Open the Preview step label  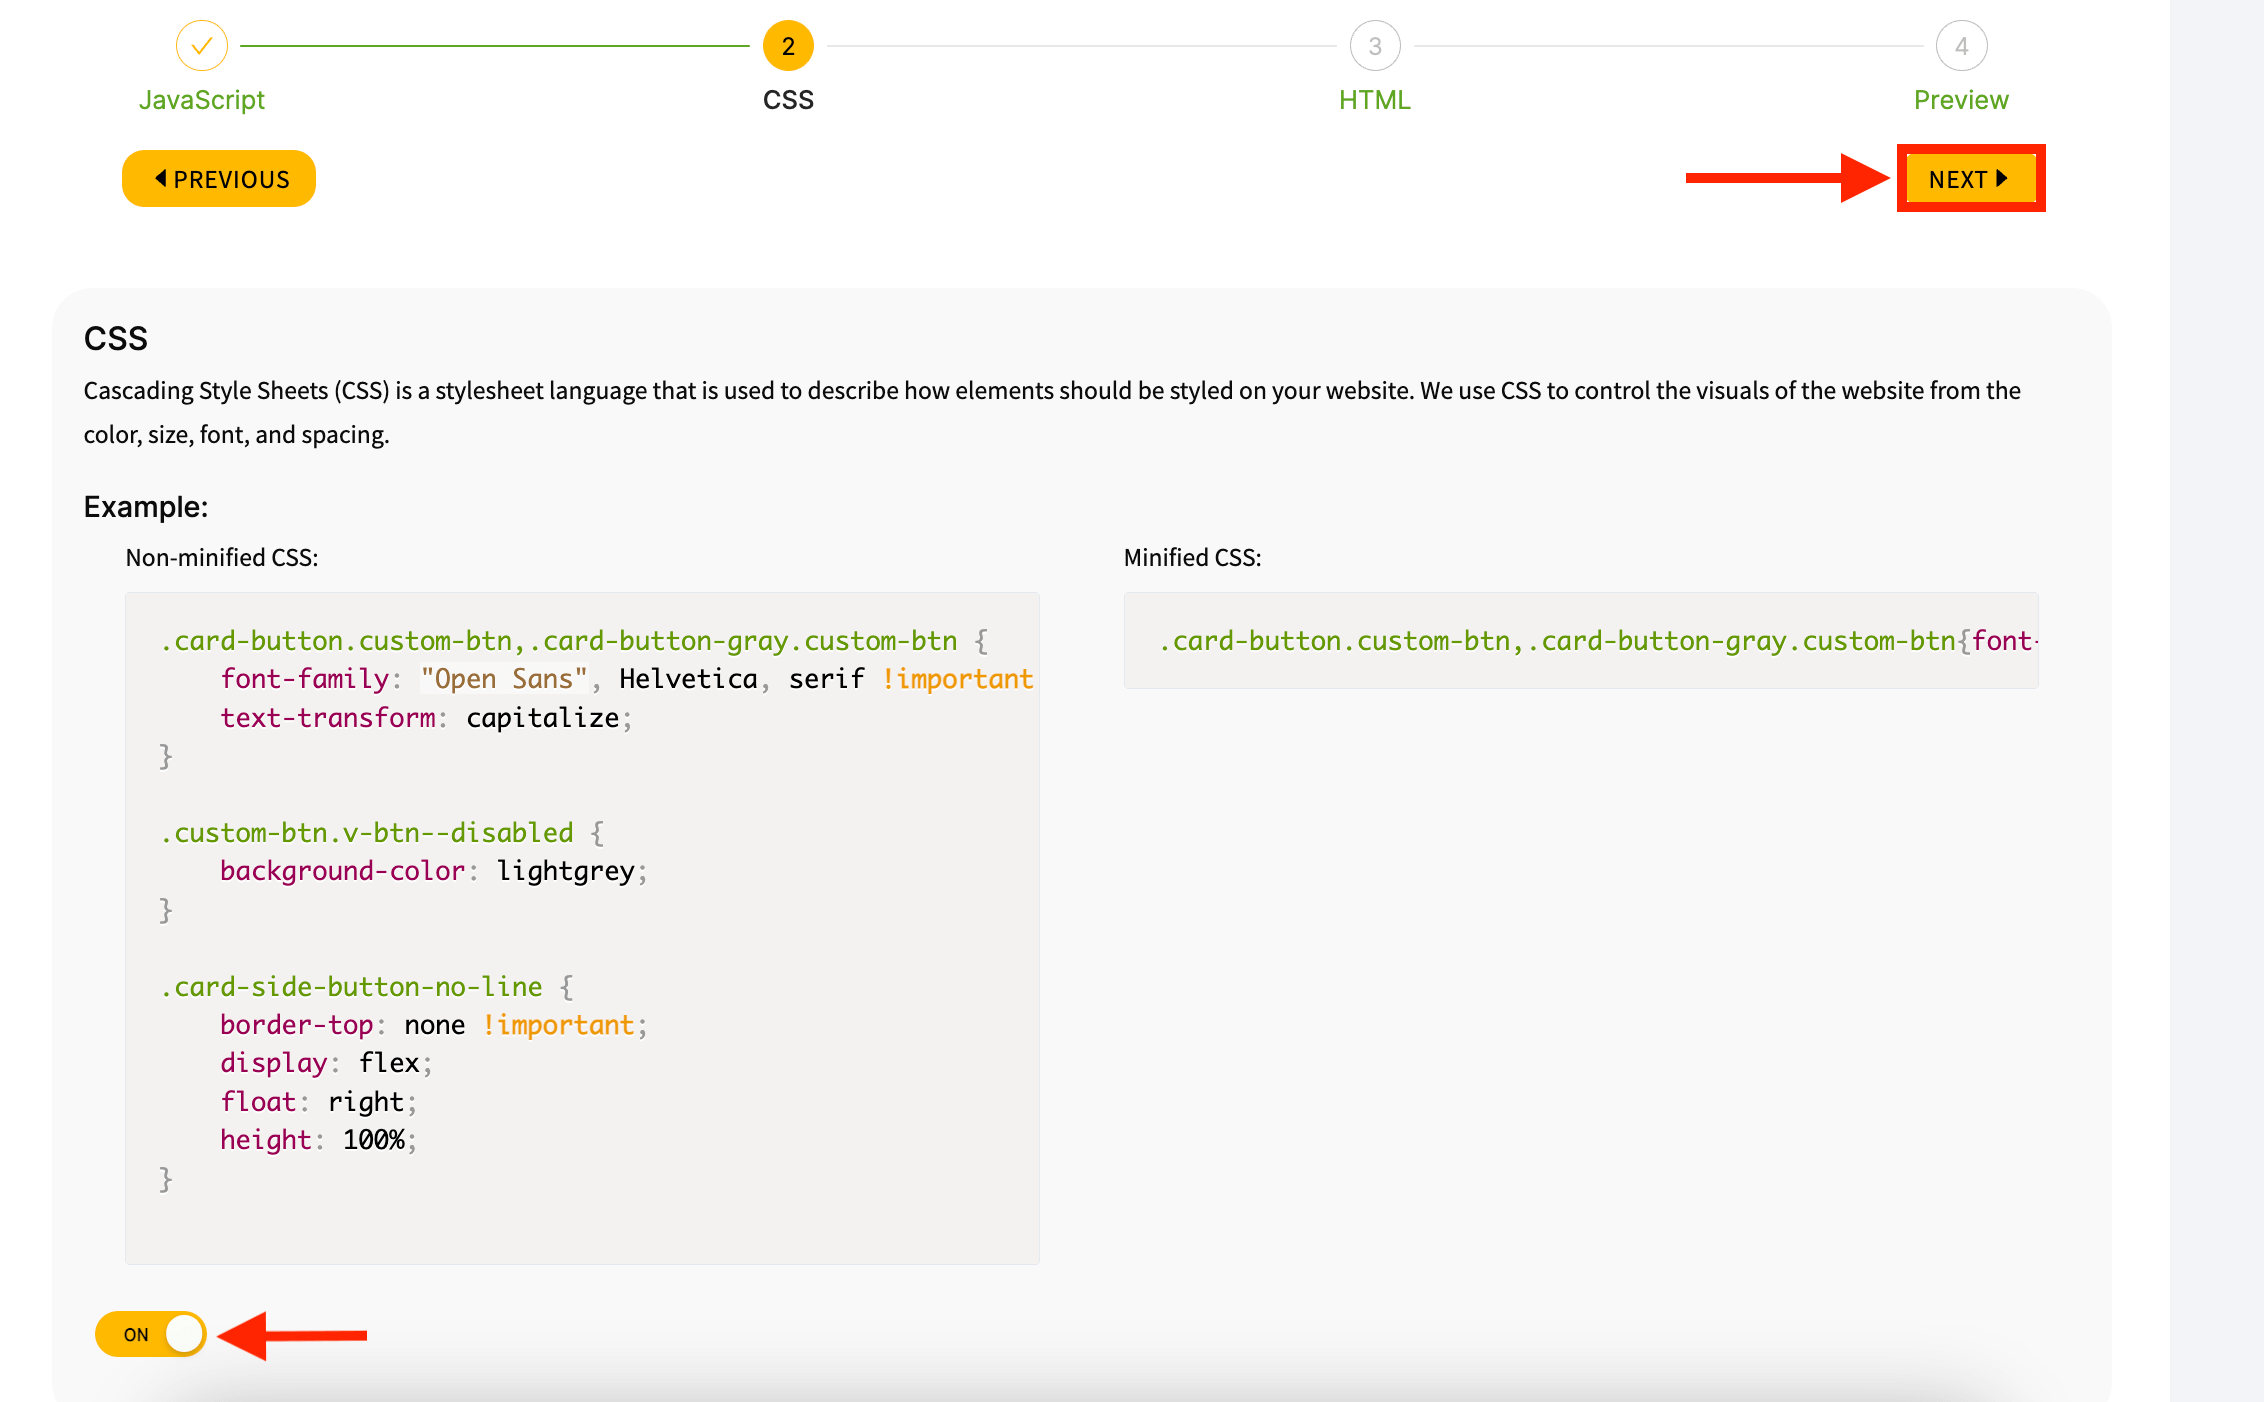coord(1961,100)
